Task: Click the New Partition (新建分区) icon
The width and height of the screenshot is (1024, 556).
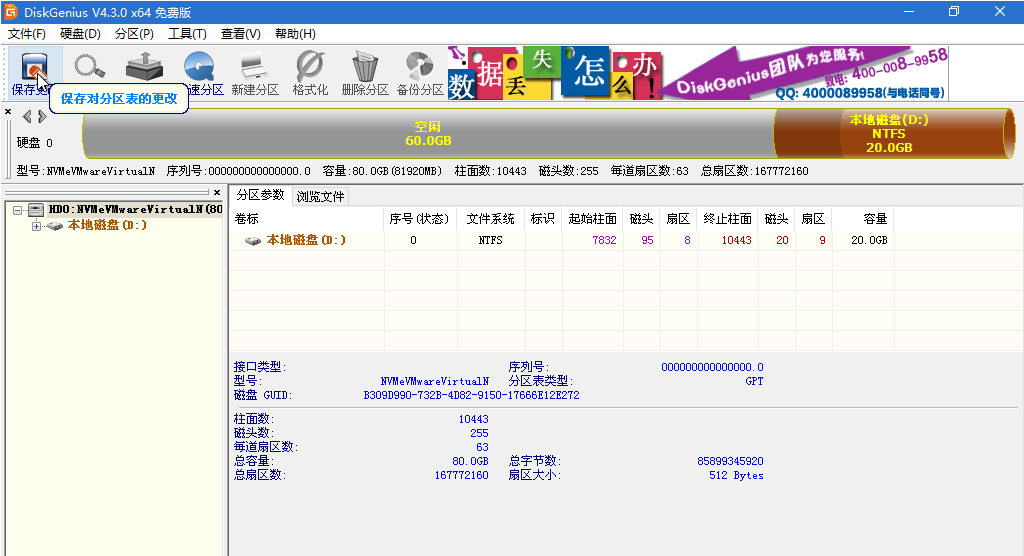Action: click(x=255, y=73)
